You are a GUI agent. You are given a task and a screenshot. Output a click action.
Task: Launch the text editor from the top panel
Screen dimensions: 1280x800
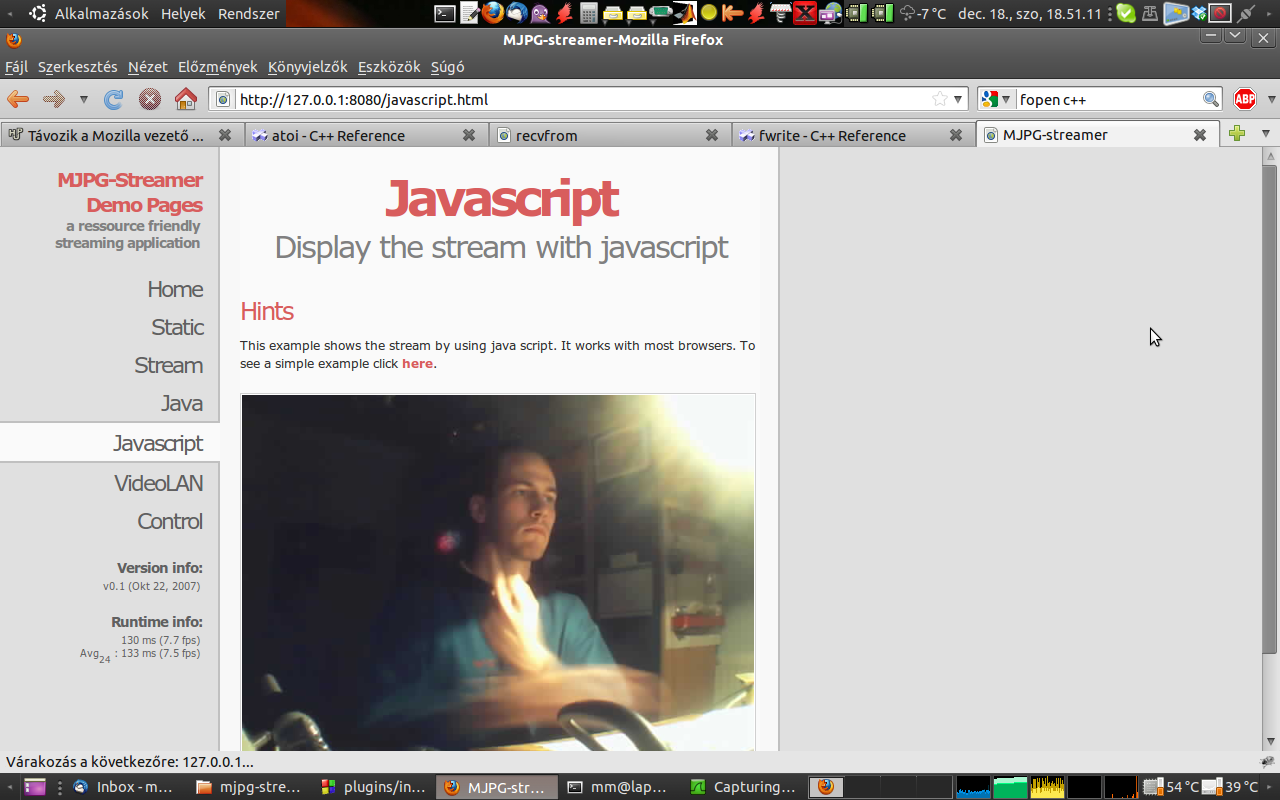tap(470, 14)
